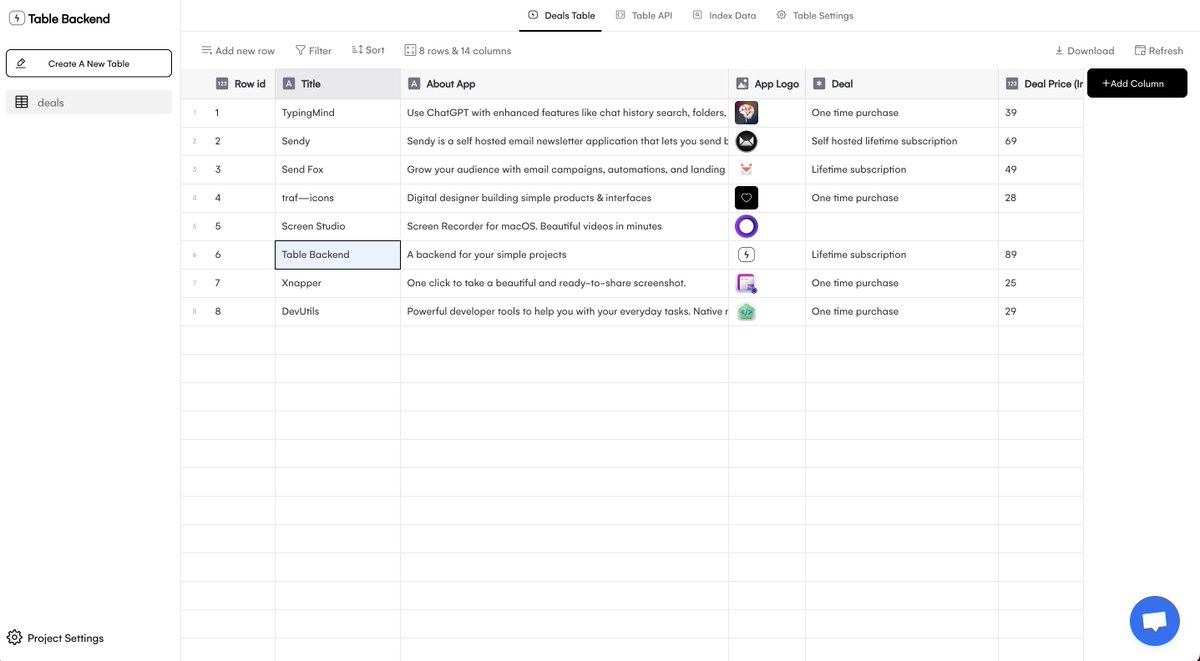Click the deal price 25 cell
Viewport: 1200px width, 661px height.
tap(1041, 283)
